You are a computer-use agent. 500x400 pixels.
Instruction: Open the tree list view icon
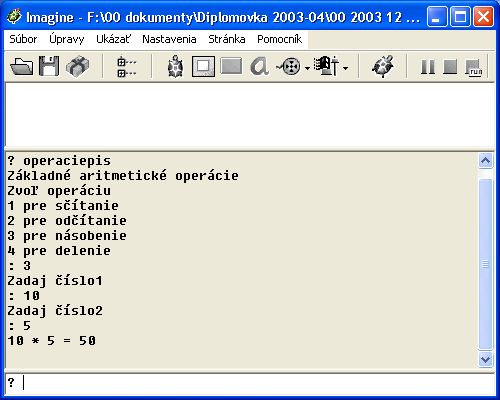tap(127, 67)
